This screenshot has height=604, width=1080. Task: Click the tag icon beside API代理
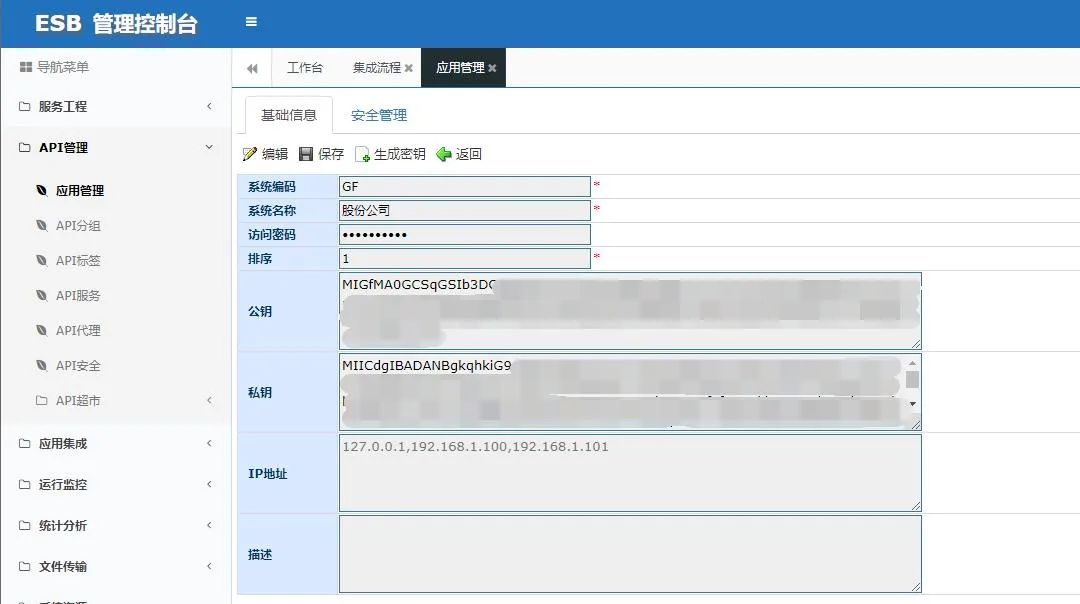(42, 331)
